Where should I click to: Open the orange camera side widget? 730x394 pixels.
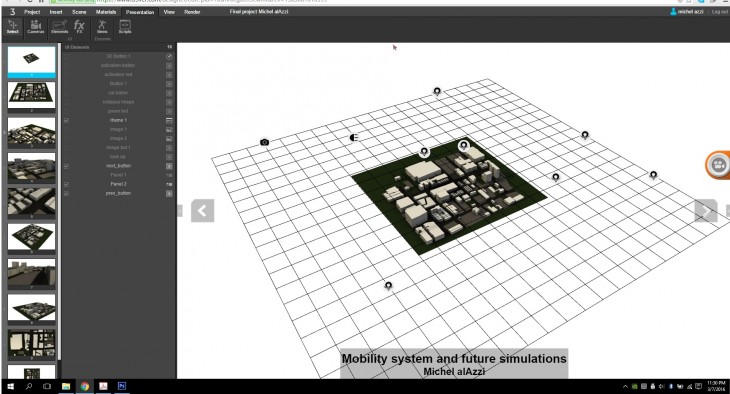coord(717,165)
